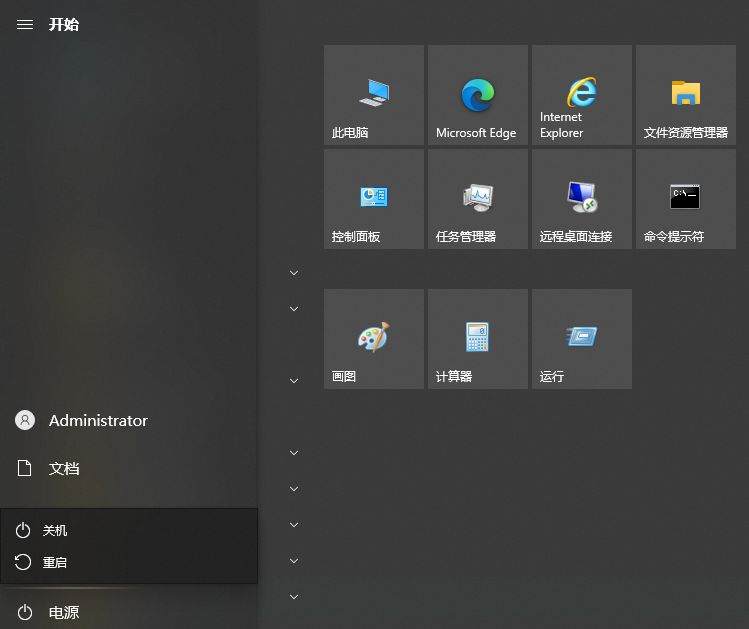Image resolution: width=749 pixels, height=629 pixels.
Task: Open 远程桌面连接 tile
Action: [582, 199]
